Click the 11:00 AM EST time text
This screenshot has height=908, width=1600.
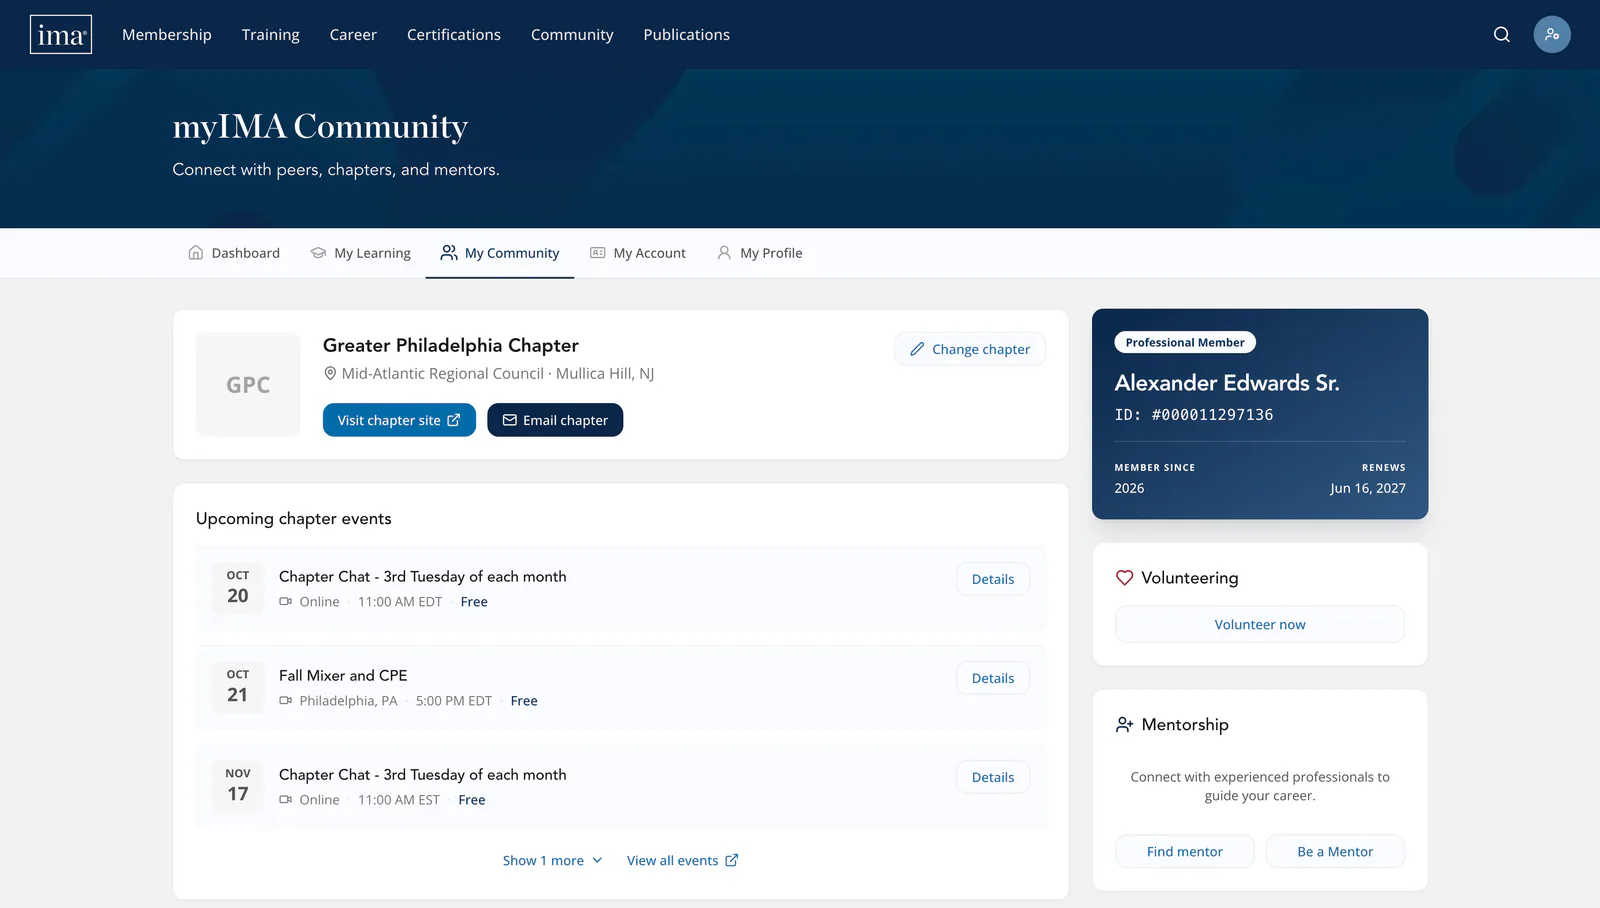399,800
